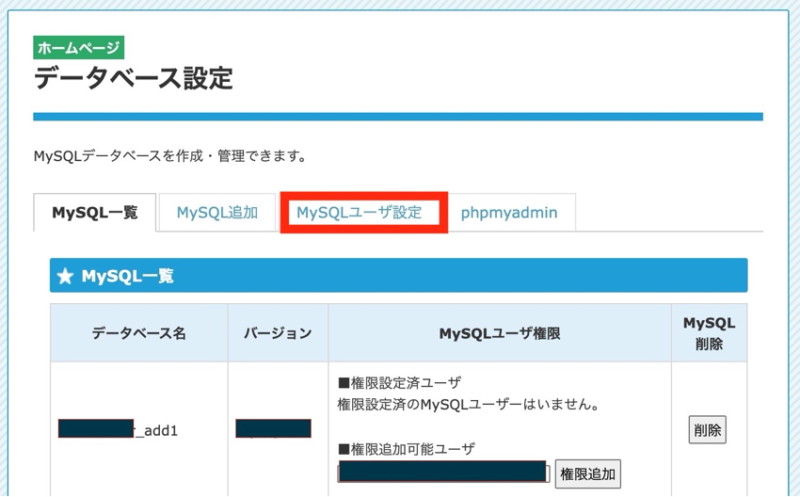Switch to the MySQL追加 tab

pyautogui.click(x=217, y=212)
